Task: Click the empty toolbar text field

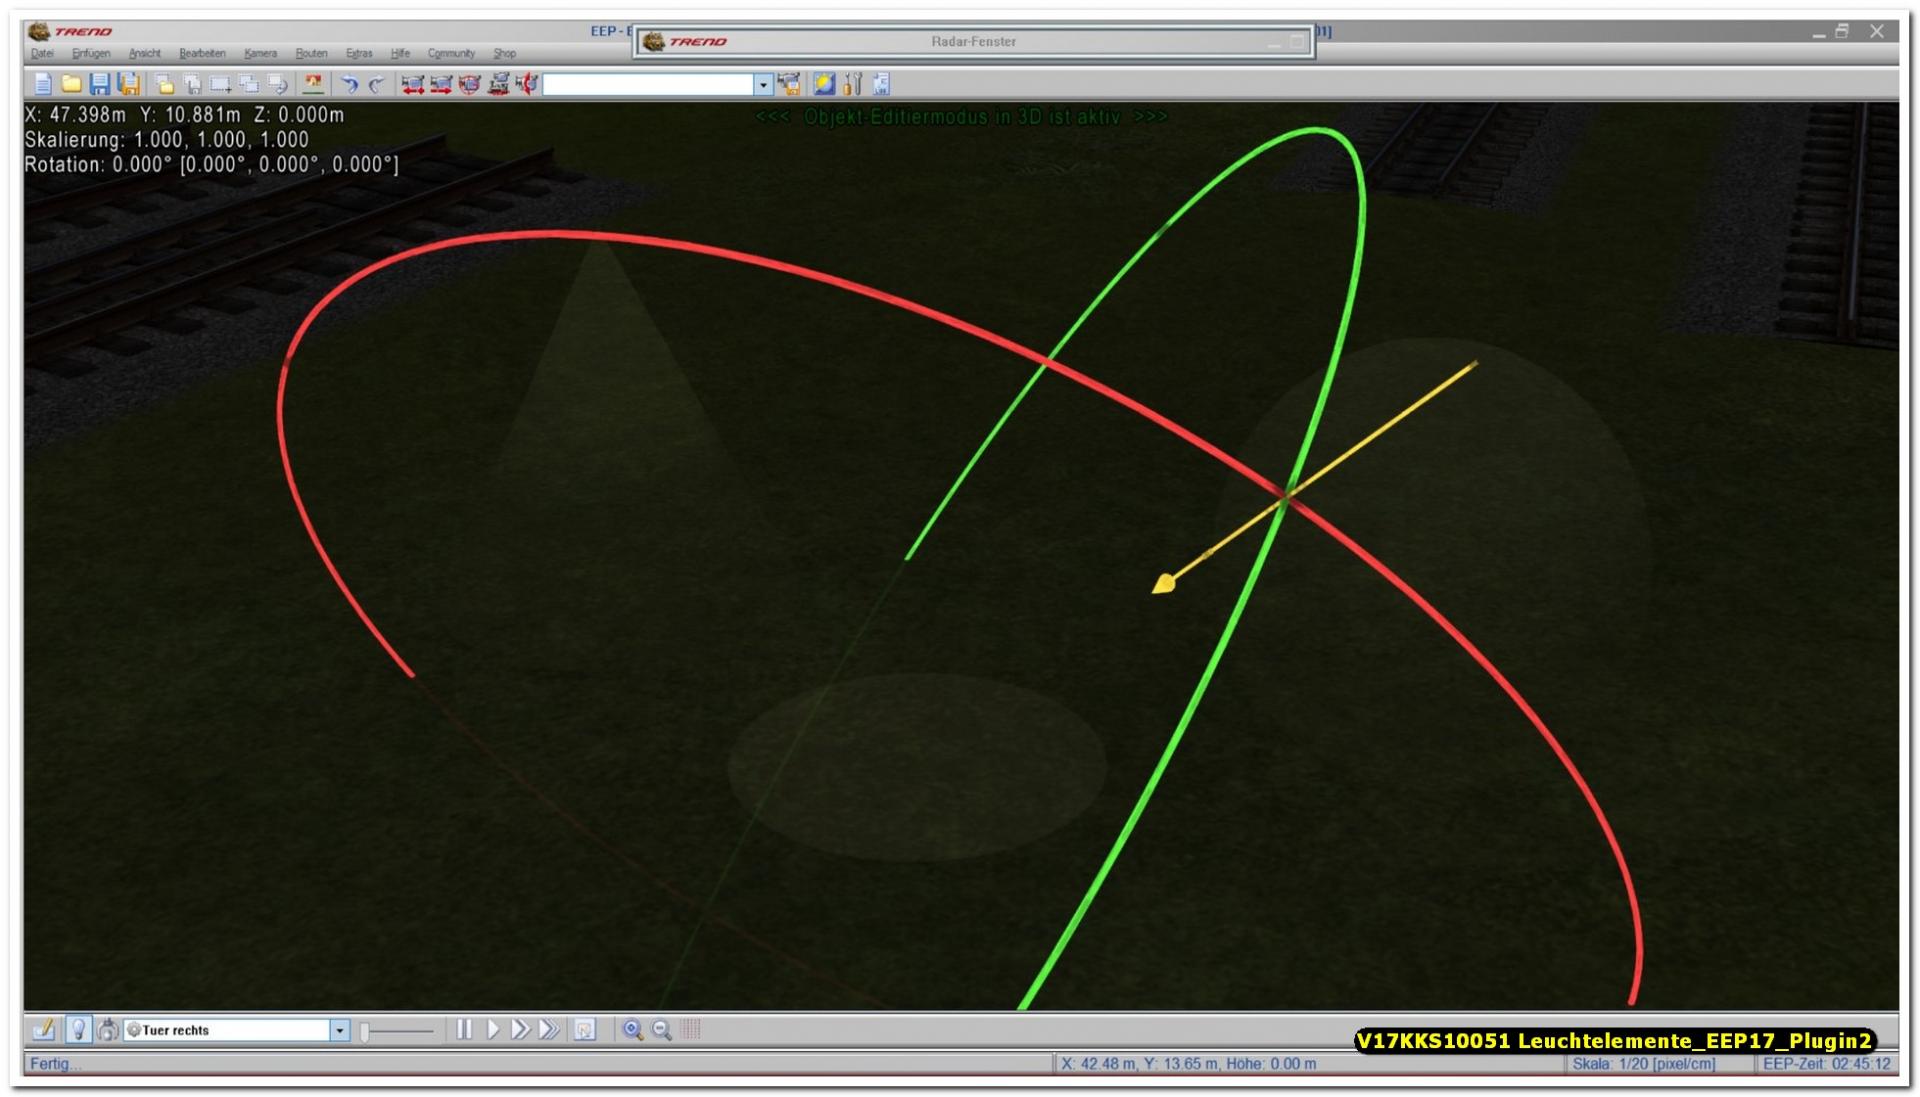Action: click(x=647, y=85)
